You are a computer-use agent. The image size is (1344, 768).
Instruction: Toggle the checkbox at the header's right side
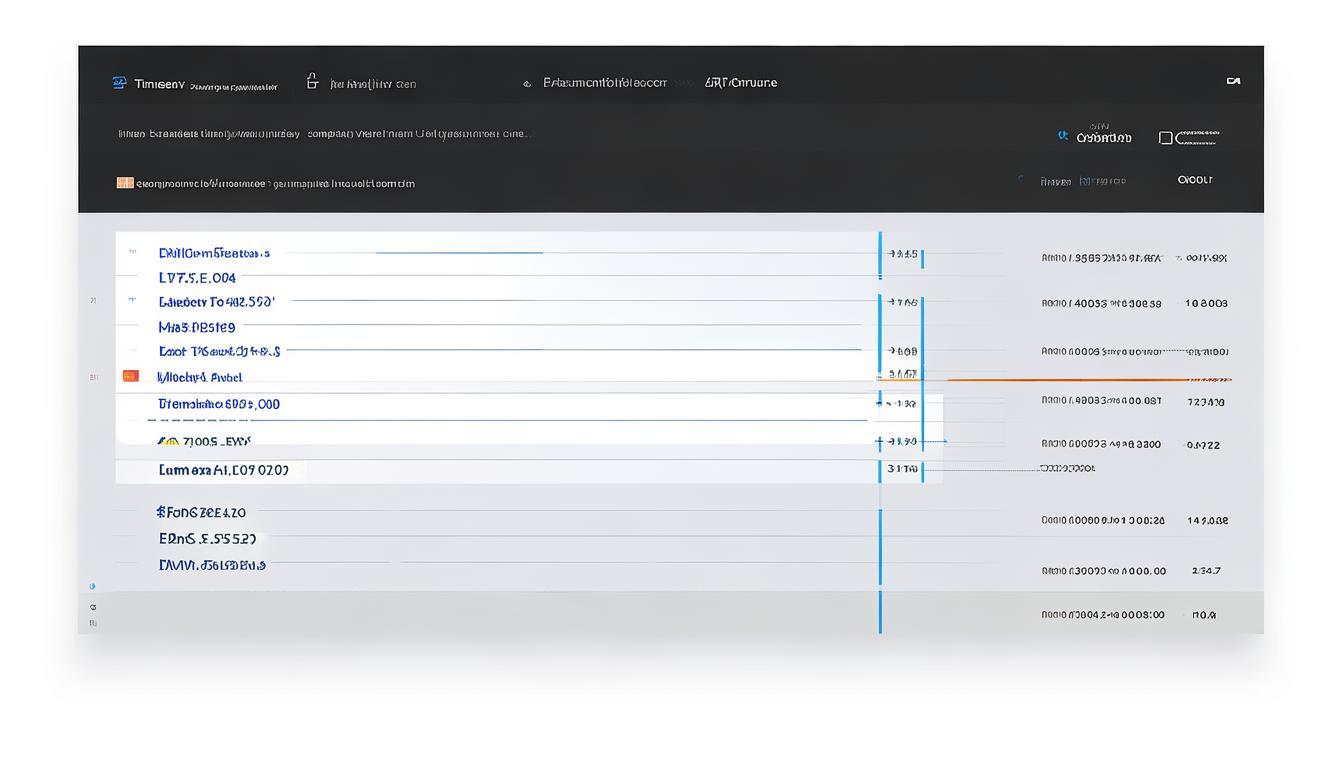(x=1165, y=138)
